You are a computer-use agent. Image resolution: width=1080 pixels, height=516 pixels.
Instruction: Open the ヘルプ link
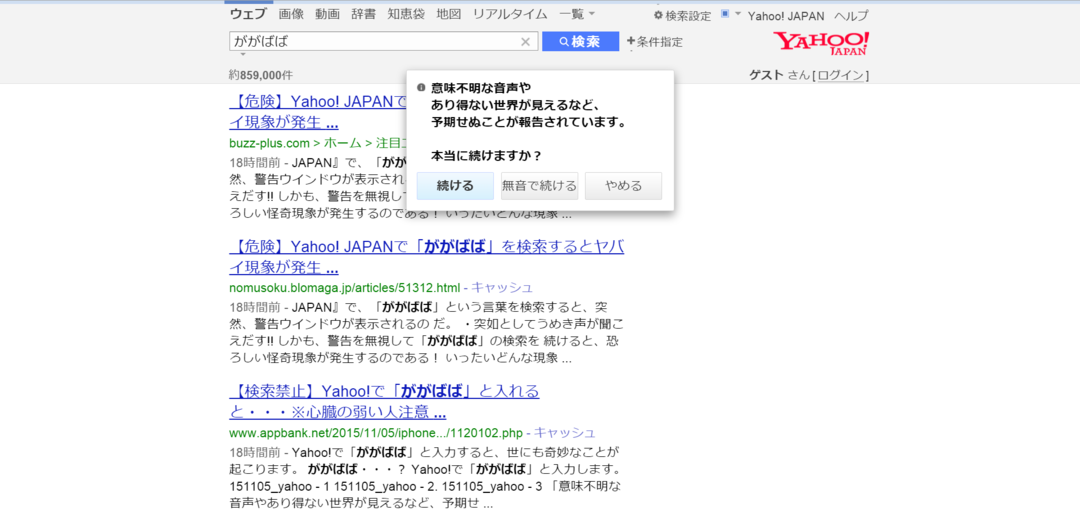tap(851, 16)
